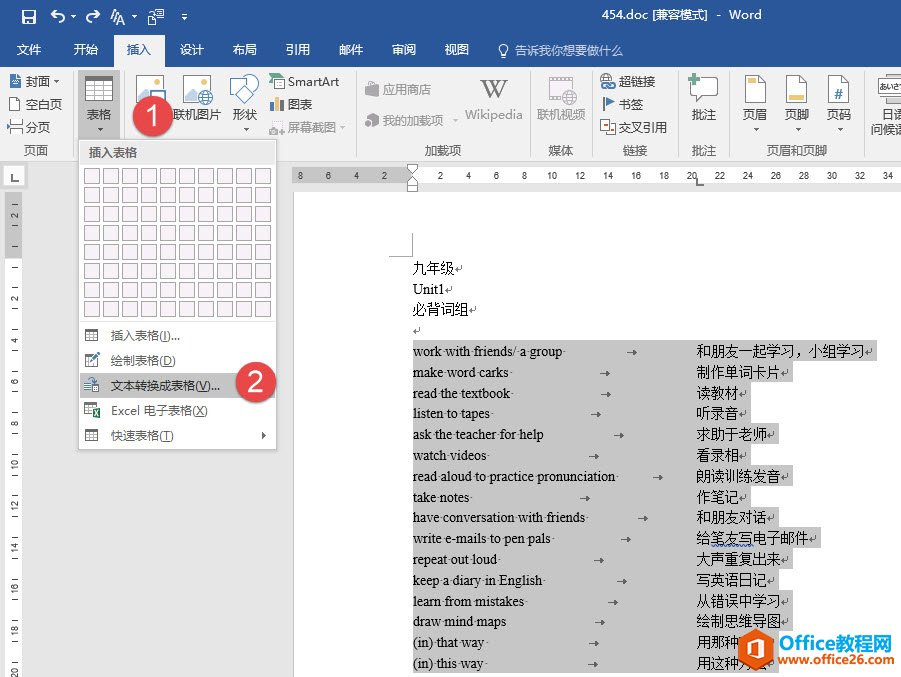Click the Undo arrow icon
The width and height of the screenshot is (901, 677).
58,16
